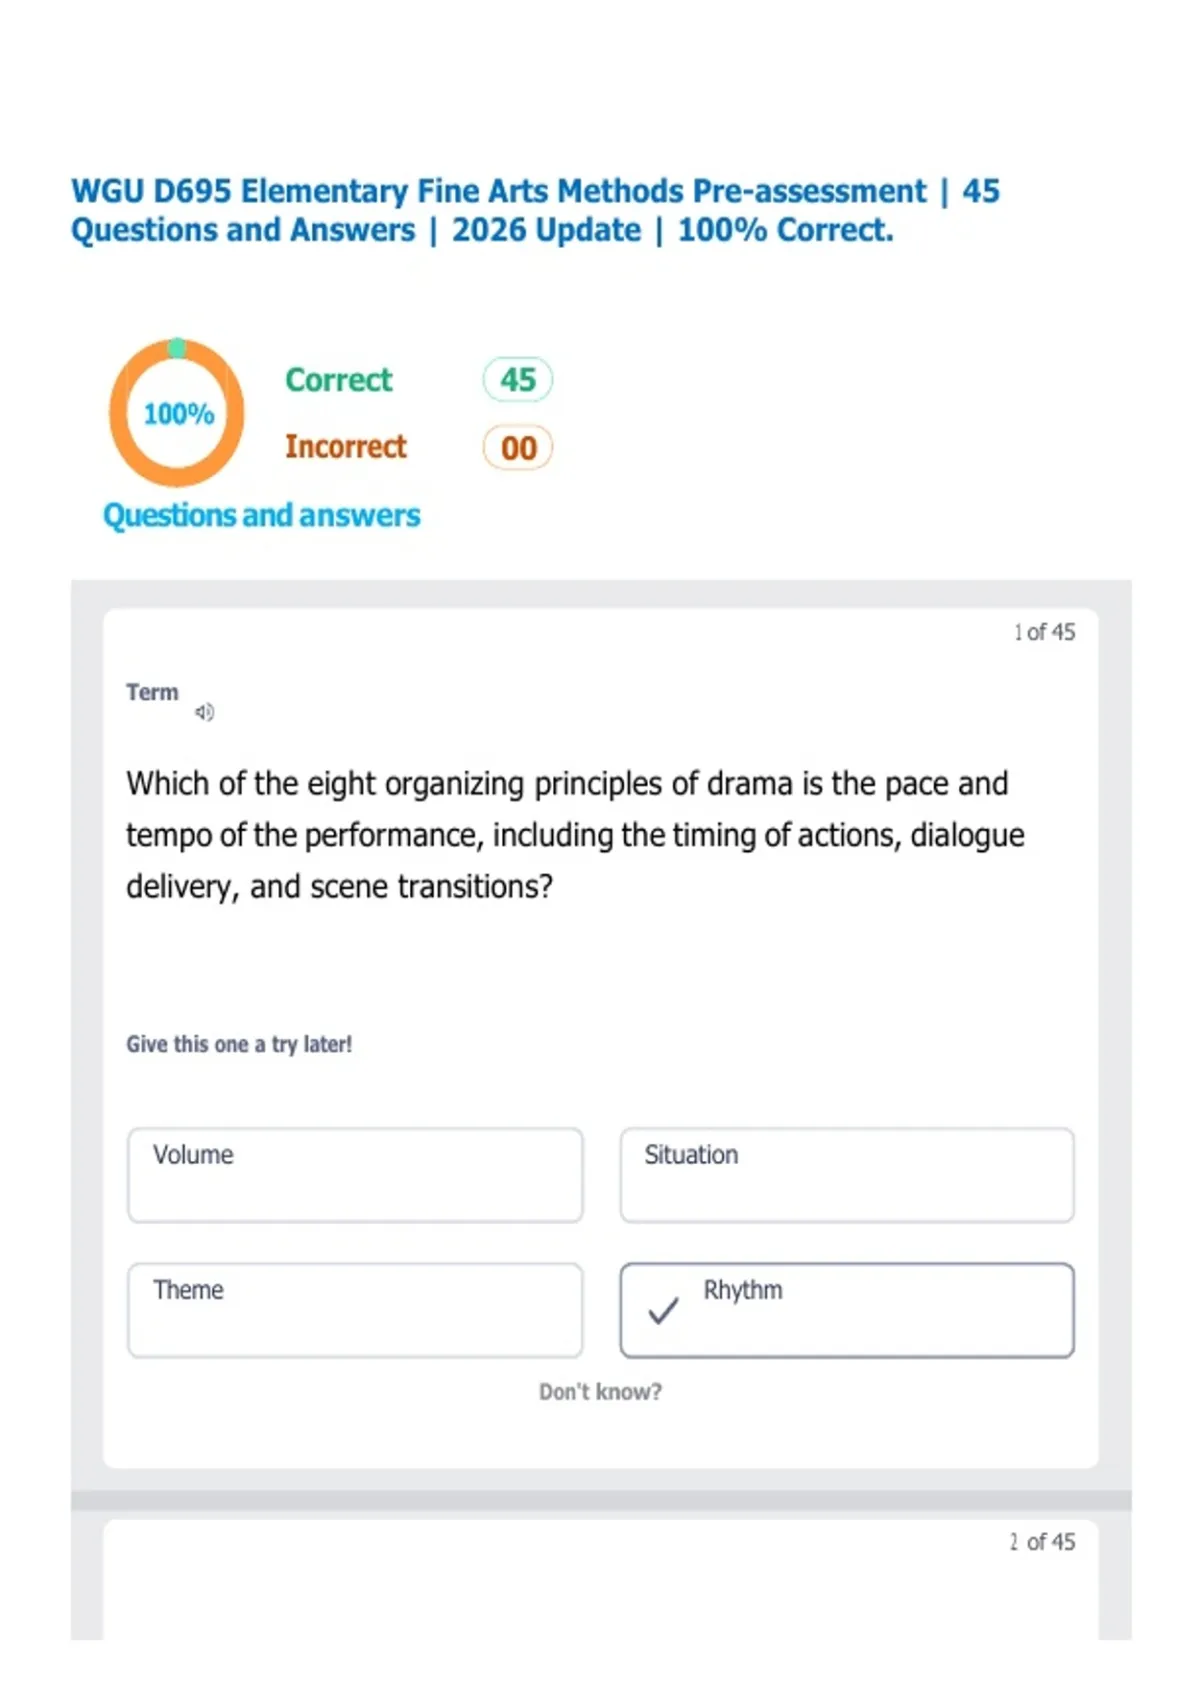Click the "Term" label on the card
The width and height of the screenshot is (1200, 1700).
tap(152, 692)
